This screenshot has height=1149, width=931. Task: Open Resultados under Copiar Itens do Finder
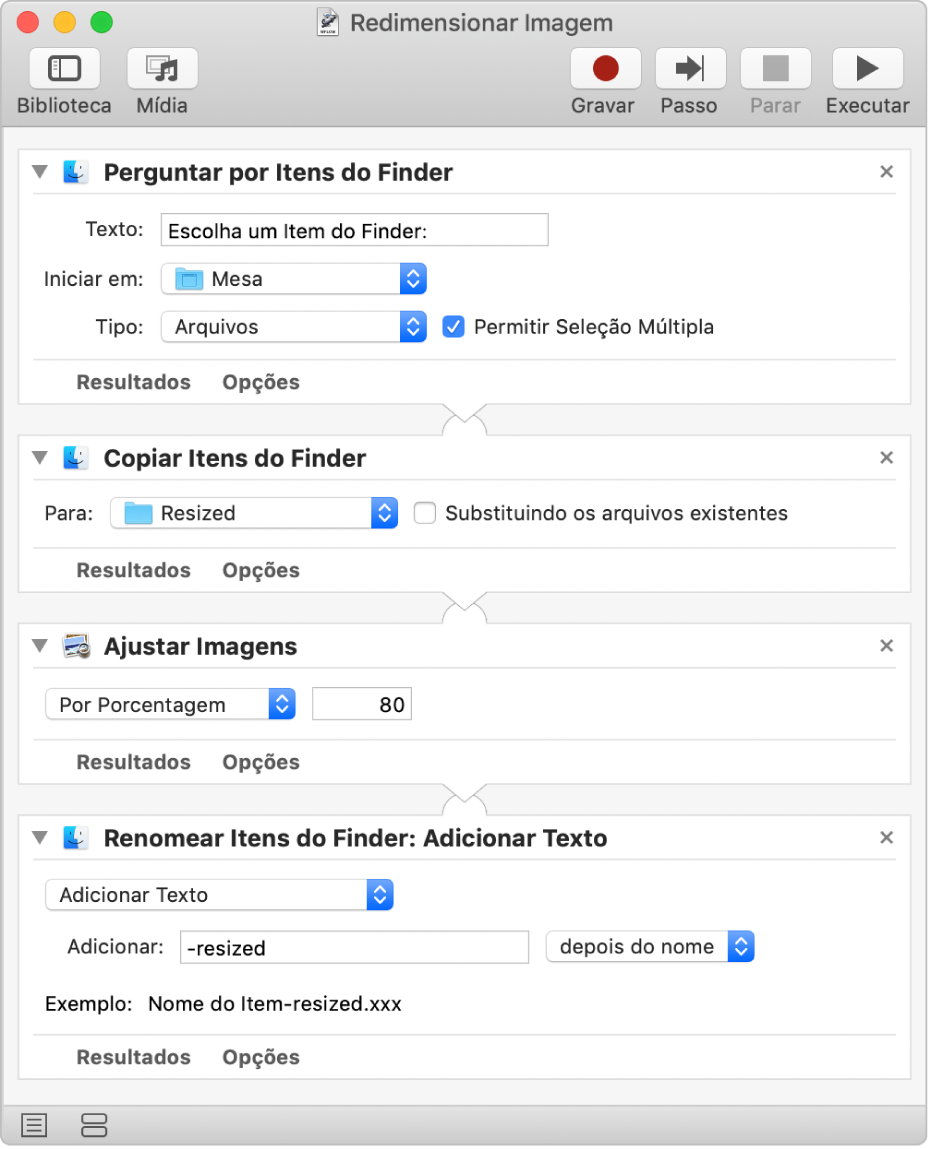(133, 570)
